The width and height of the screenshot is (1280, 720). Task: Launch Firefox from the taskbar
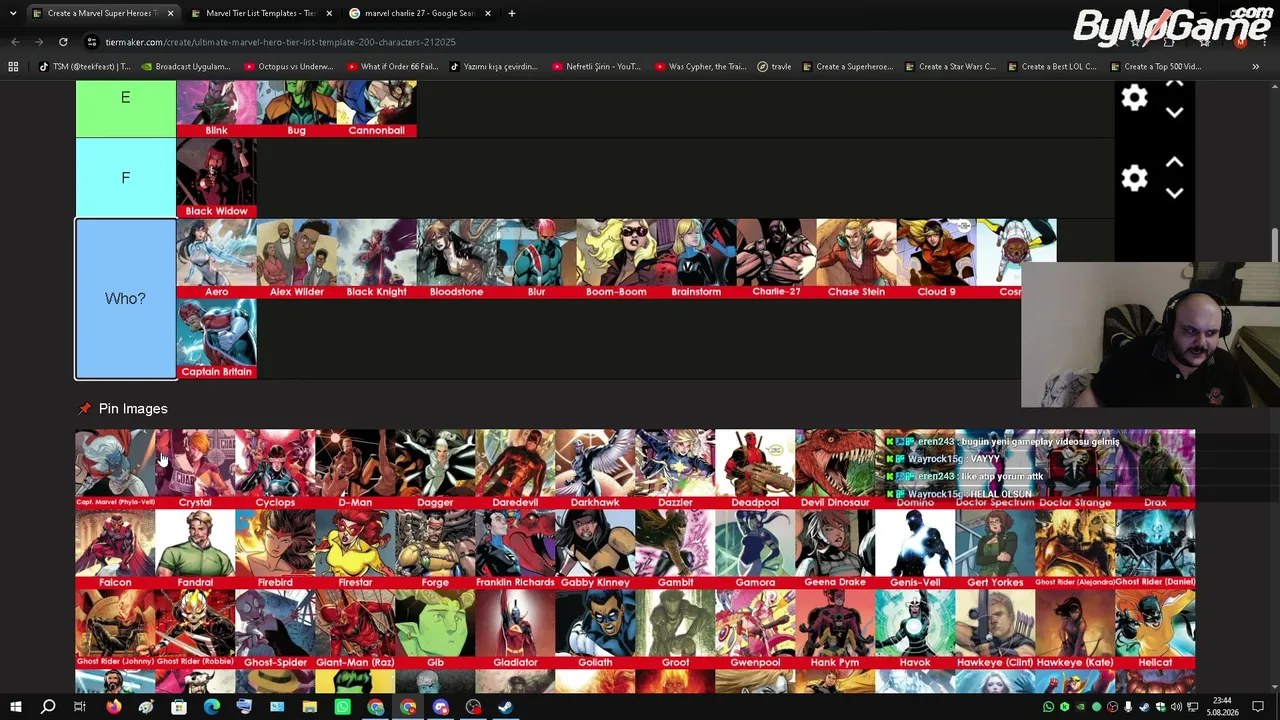click(113, 707)
